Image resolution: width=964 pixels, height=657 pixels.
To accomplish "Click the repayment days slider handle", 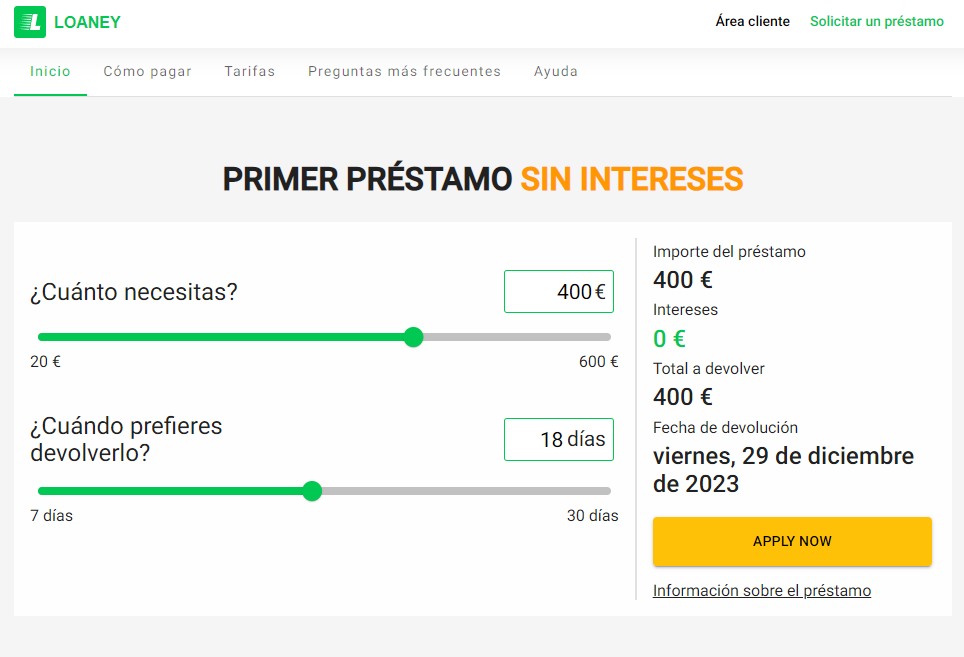I will pos(312,491).
